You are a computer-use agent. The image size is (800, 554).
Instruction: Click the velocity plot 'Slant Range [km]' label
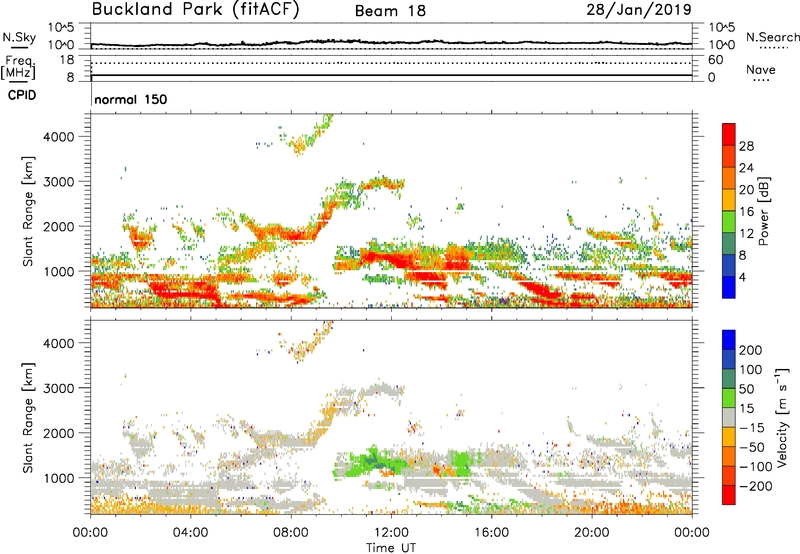pyautogui.click(x=28, y=417)
